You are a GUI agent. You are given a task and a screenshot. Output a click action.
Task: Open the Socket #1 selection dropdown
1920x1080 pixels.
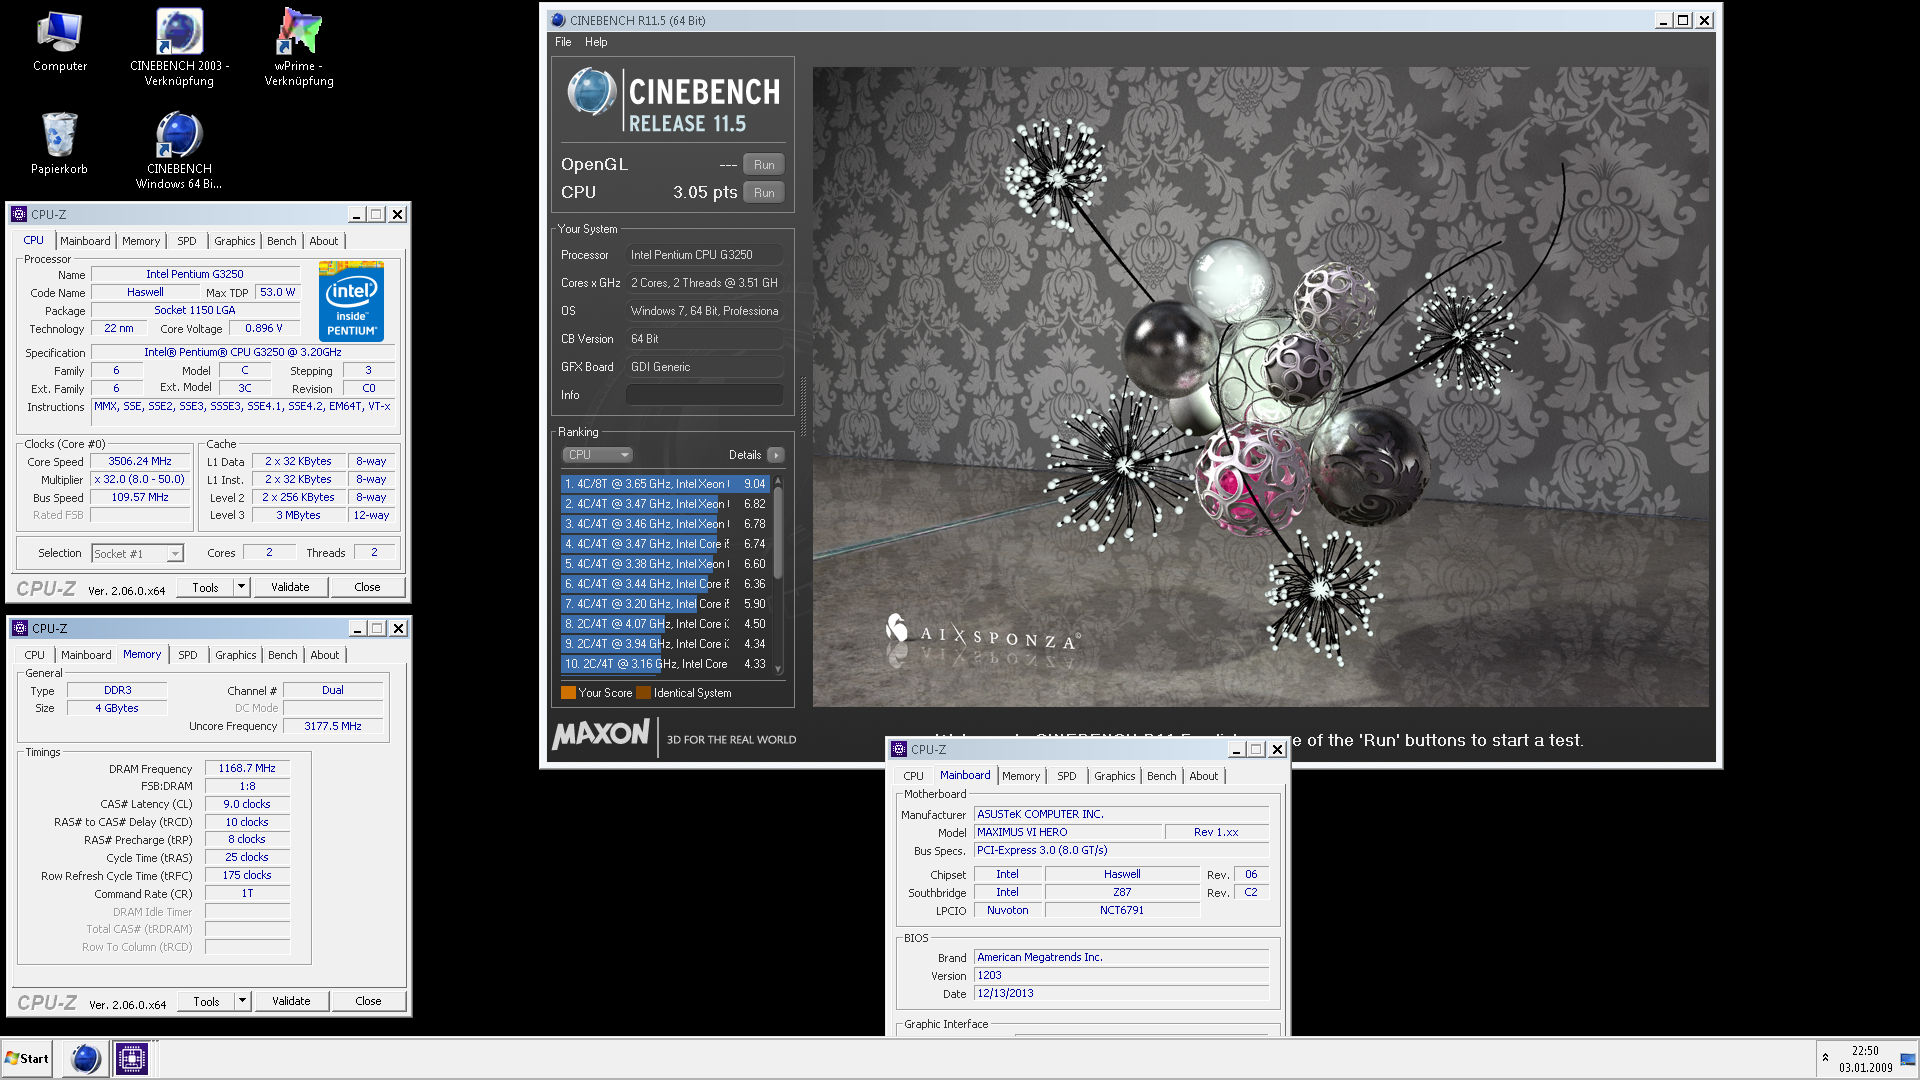(x=137, y=553)
